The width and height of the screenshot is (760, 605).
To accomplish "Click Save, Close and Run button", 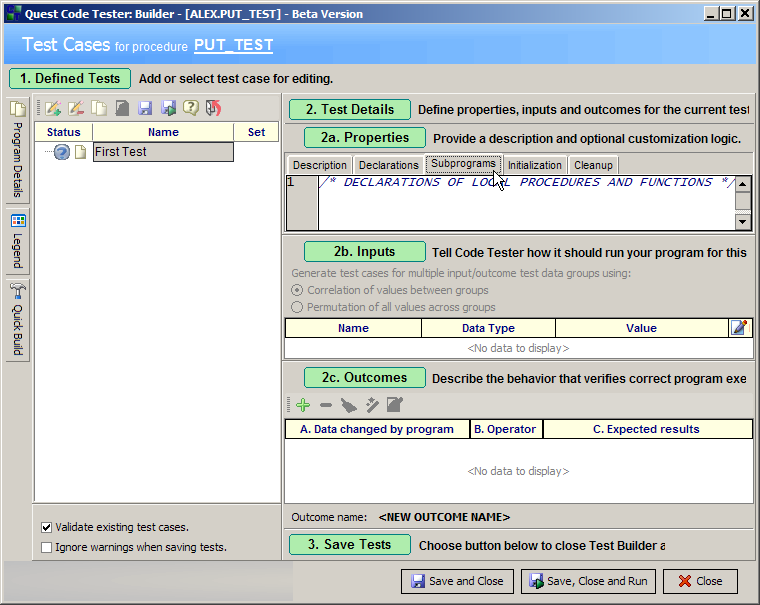I will pos(588,581).
